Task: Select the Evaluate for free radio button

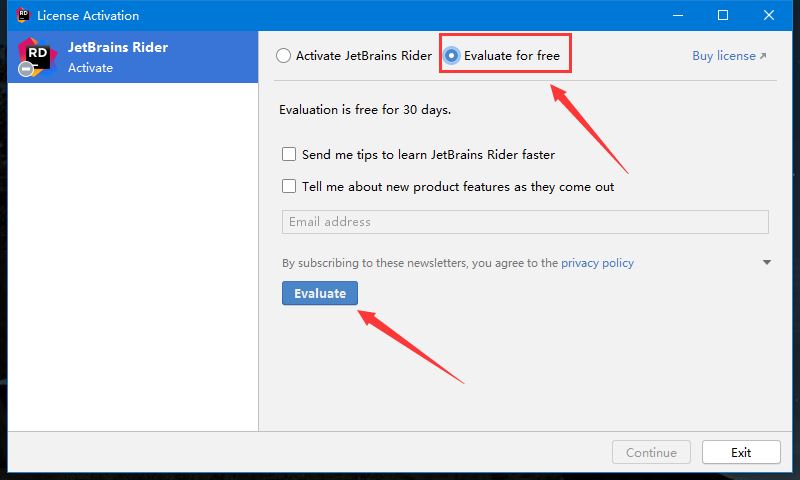Action: coord(451,56)
